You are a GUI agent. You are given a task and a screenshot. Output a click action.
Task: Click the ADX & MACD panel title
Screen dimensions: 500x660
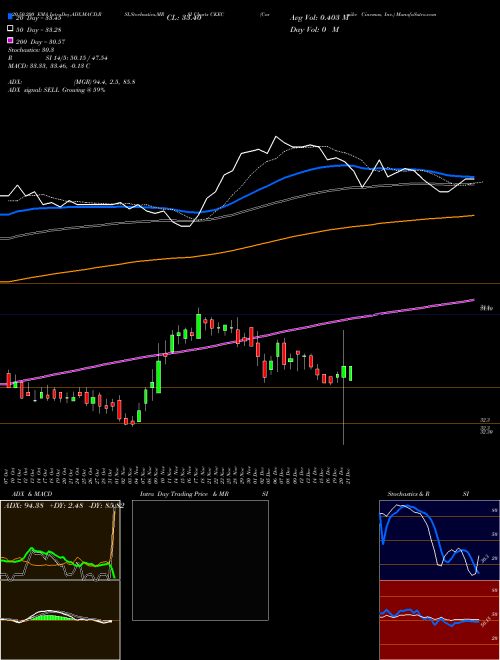pyautogui.click(x=32, y=494)
